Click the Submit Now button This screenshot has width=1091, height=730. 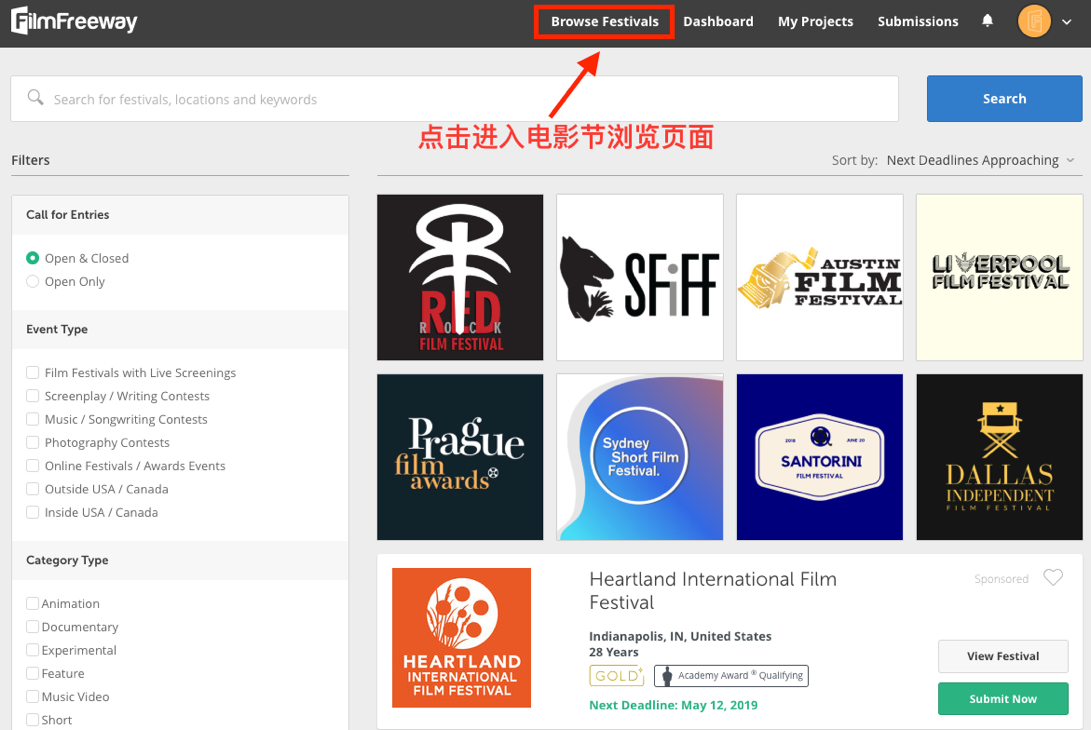point(1003,699)
